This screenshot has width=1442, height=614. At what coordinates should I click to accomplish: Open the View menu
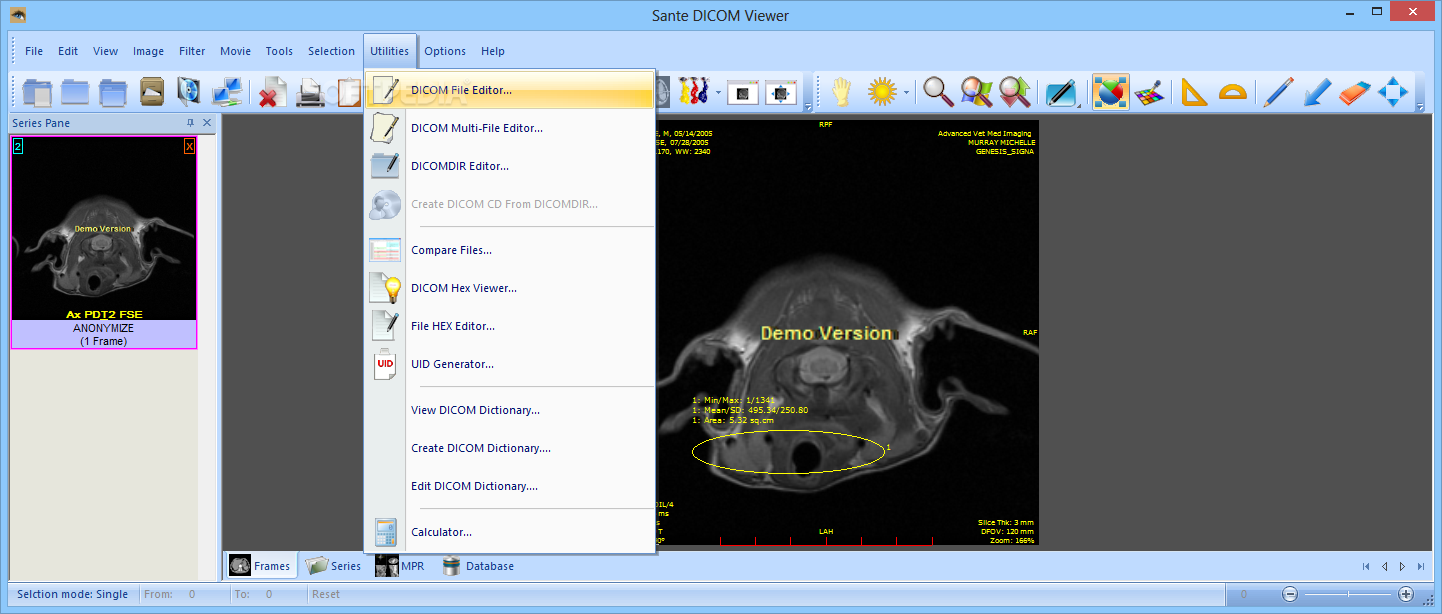[106, 51]
